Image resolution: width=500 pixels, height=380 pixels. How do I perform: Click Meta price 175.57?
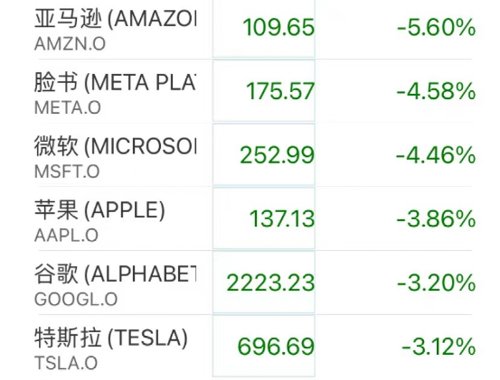280,91
